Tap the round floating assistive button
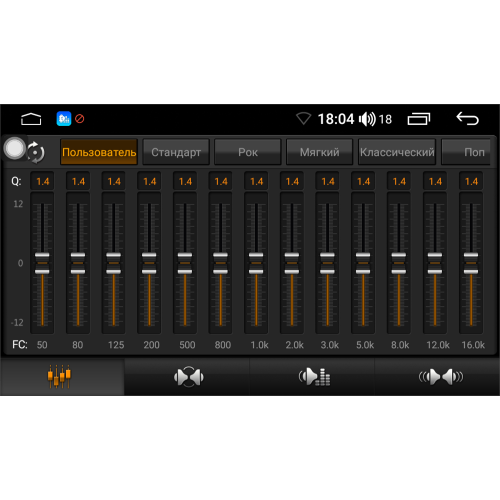 14,148
